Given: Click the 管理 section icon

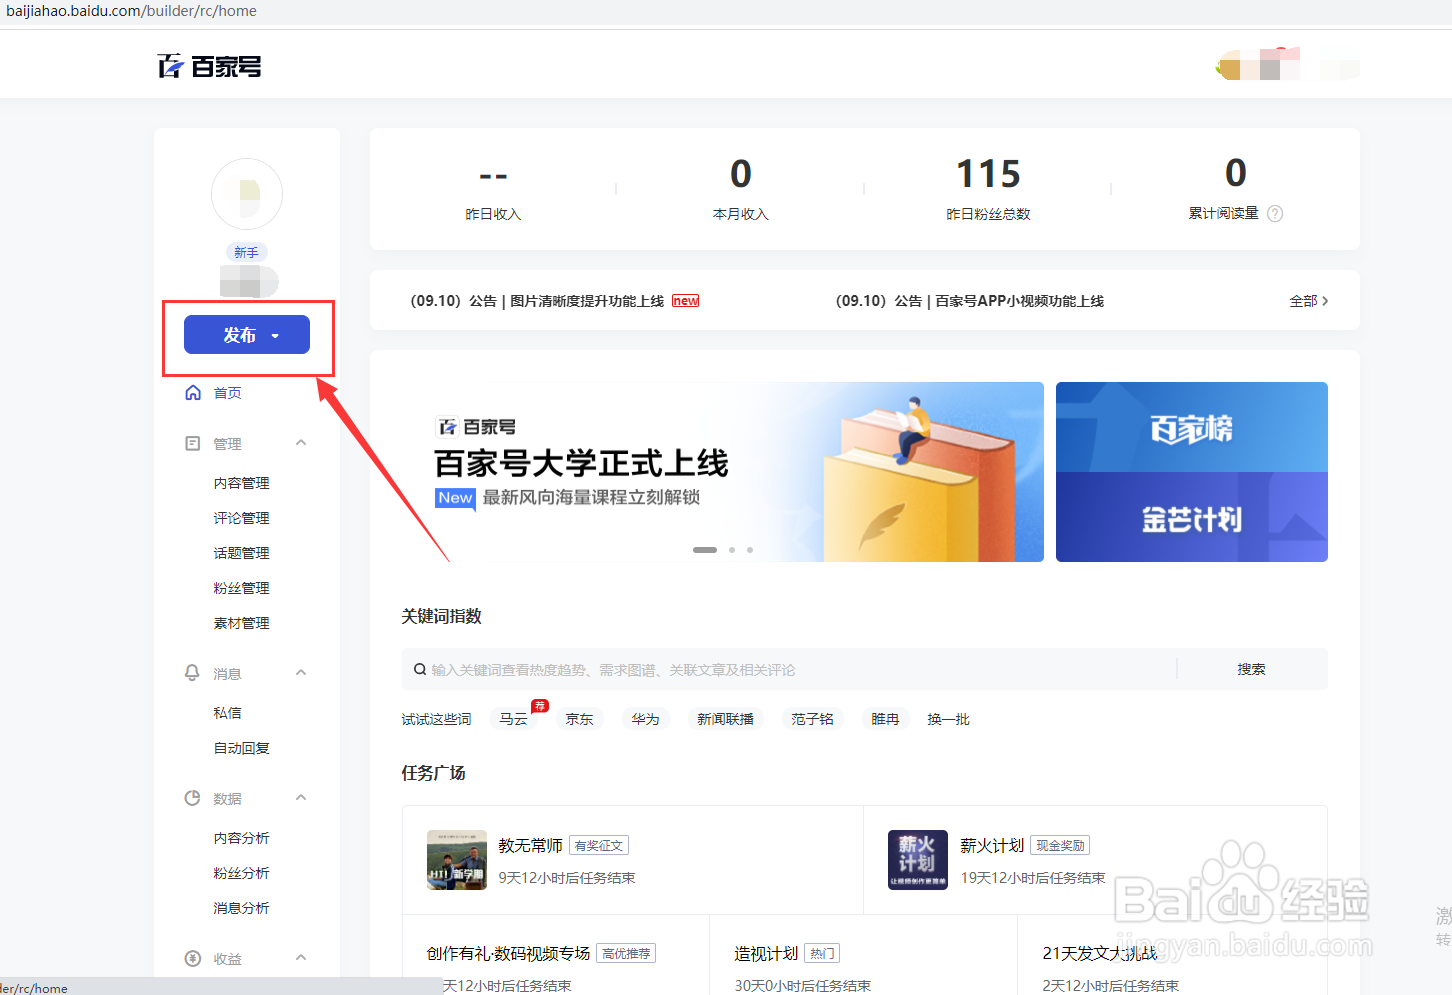Looking at the screenshot, I should [193, 443].
